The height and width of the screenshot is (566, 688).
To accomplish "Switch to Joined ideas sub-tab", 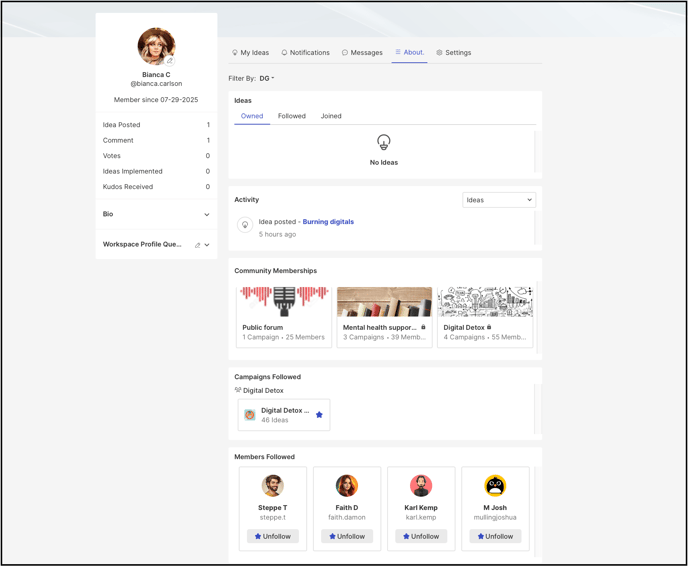I will pos(331,116).
